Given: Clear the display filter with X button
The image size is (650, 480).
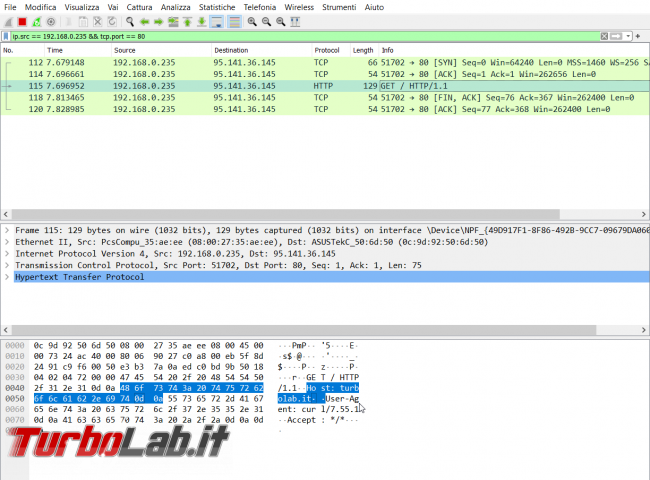Looking at the screenshot, I should (x=604, y=36).
